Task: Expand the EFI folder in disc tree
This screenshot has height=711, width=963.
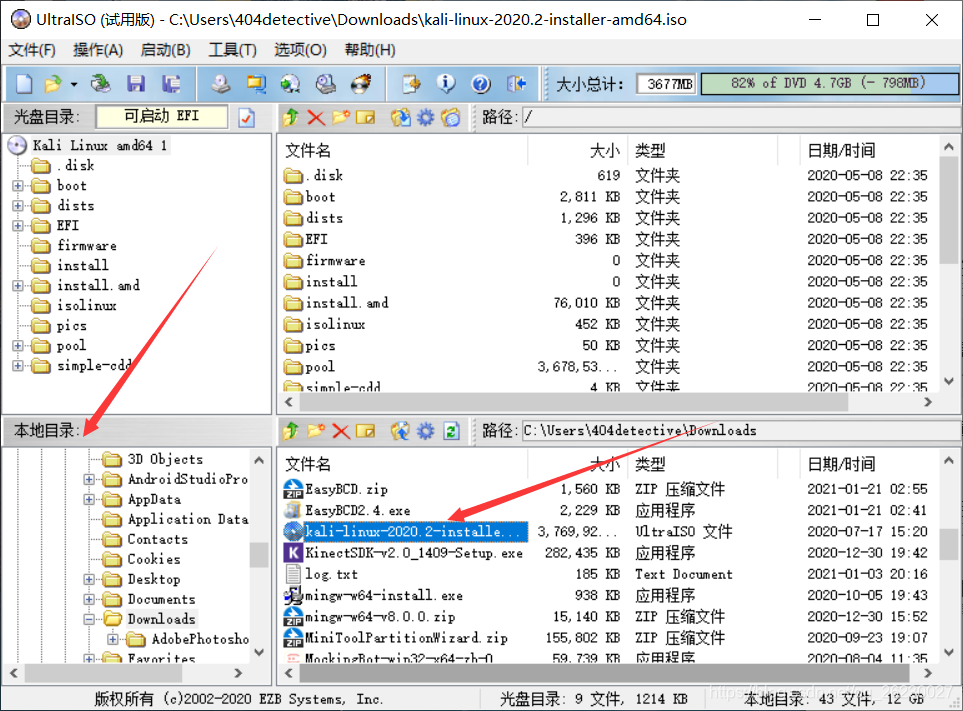Action: tap(18, 225)
